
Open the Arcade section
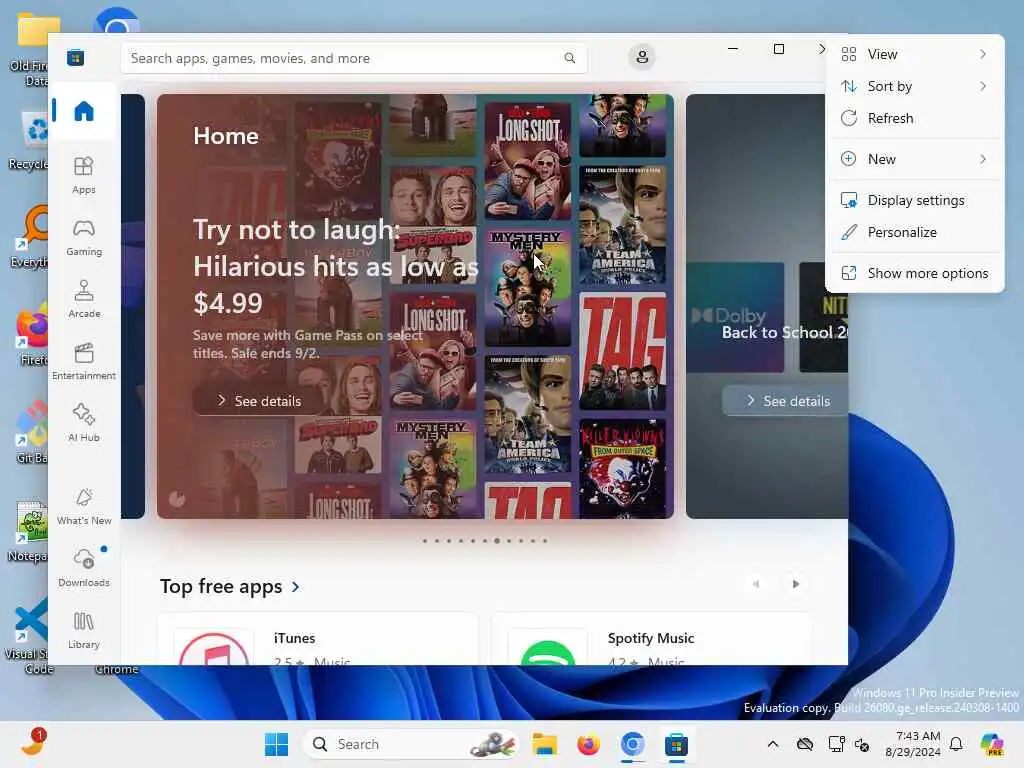84,299
